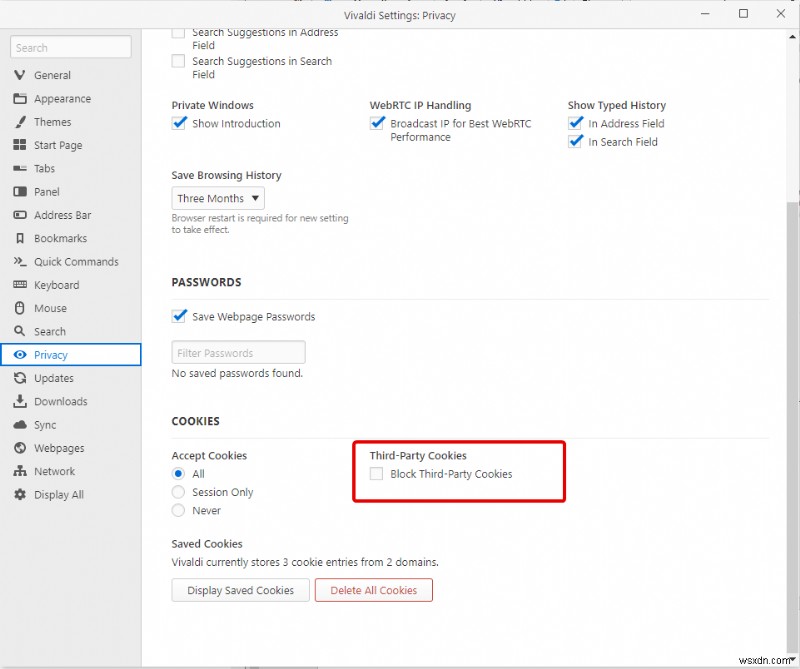Enable Search Suggestions in Address Field

pyautogui.click(x=178, y=33)
